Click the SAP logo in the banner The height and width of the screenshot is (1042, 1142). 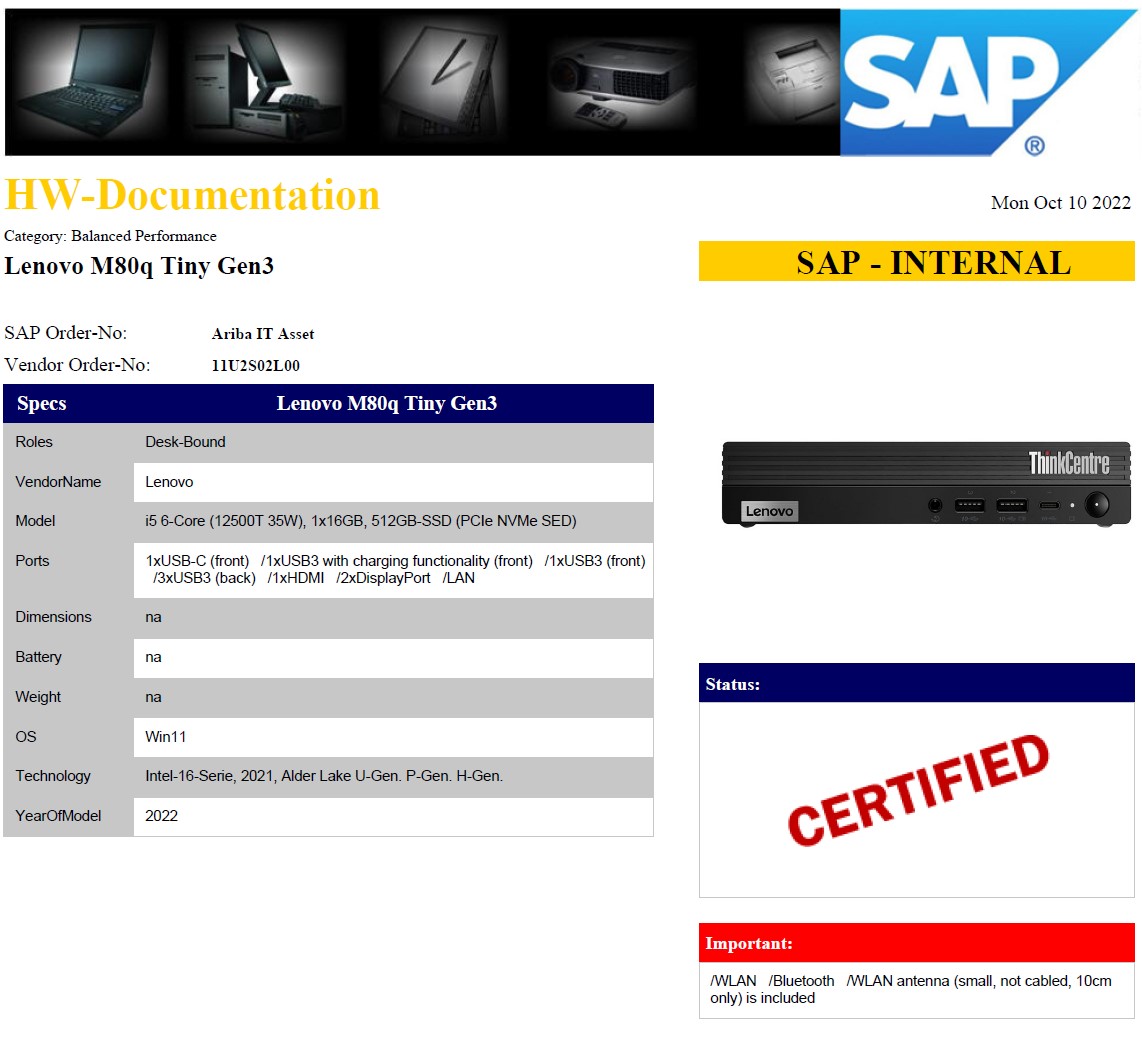click(975, 82)
